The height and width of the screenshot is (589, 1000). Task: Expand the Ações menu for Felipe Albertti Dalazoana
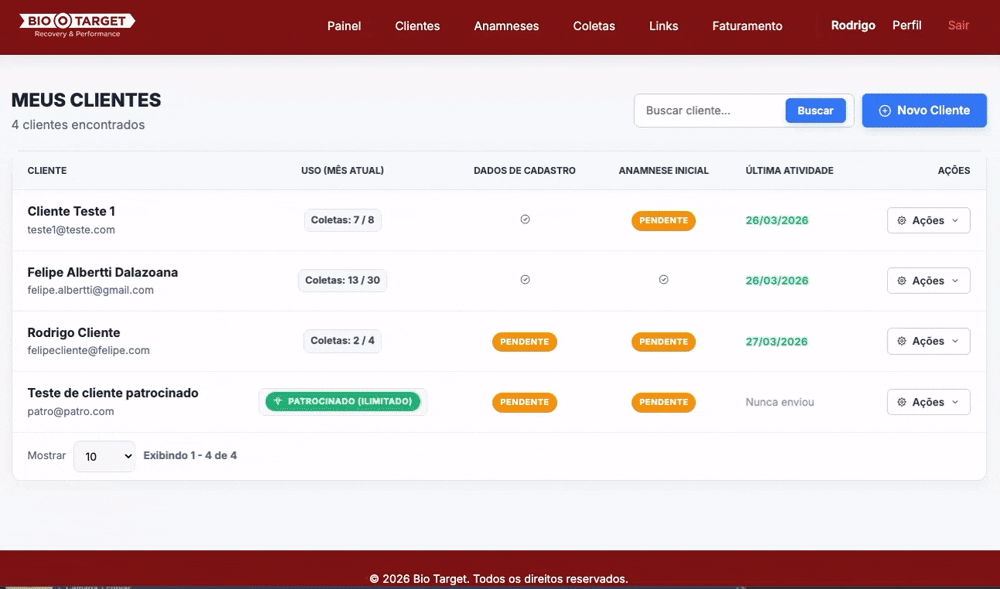pyautogui.click(x=928, y=280)
